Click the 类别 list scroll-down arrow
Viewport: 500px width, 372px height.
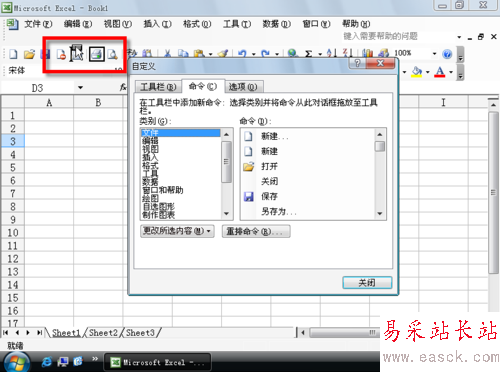pos(226,214)
